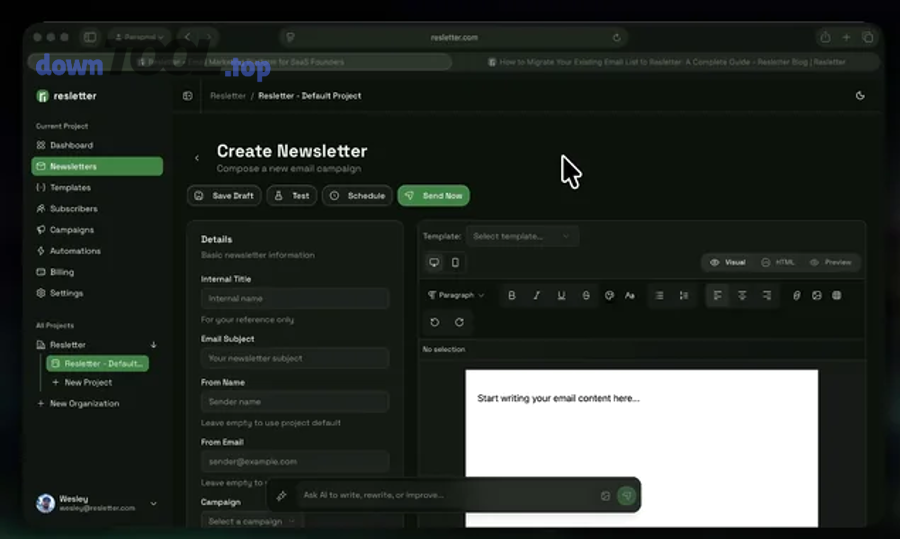This screenshot has width=900, height=539.
Task: Click the underline formatting icon
Action: click(561, 296)
